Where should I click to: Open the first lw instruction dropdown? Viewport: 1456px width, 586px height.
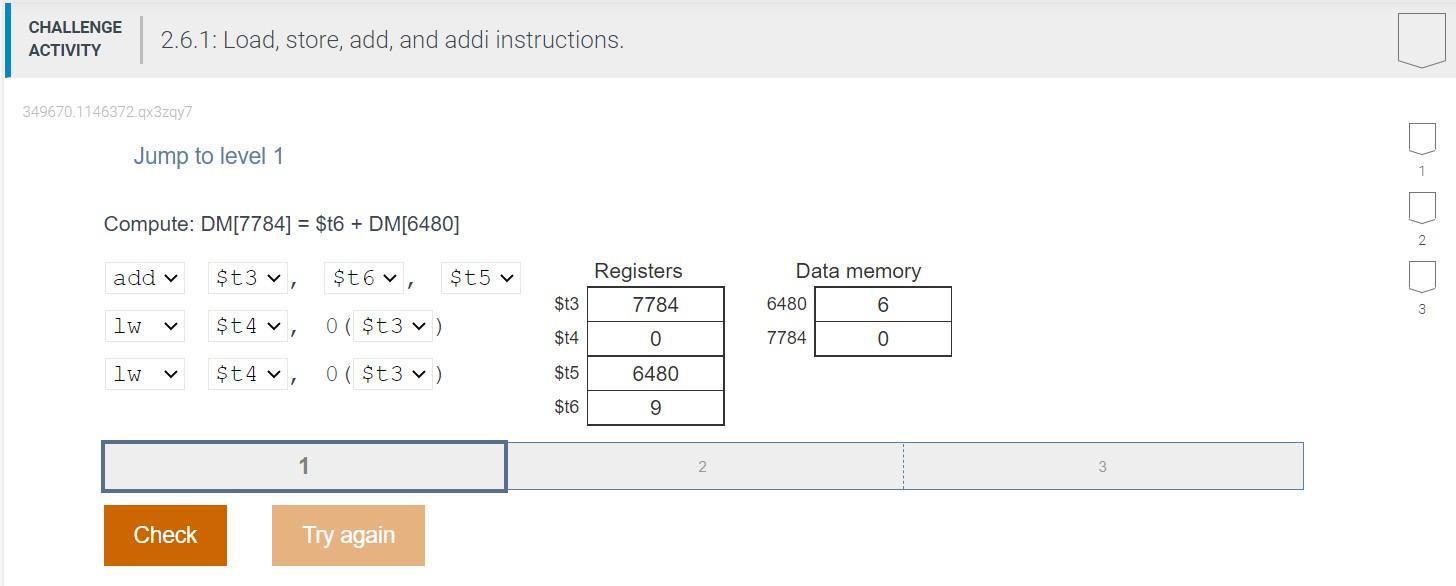click(144, 325)
